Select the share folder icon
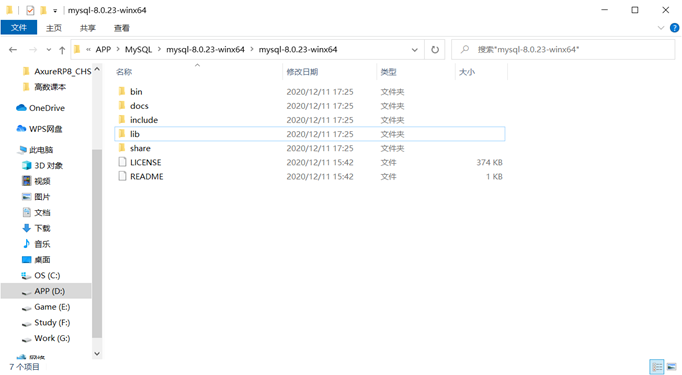Image resolution: width=682 pixels, height=375 pixels. 122,148
